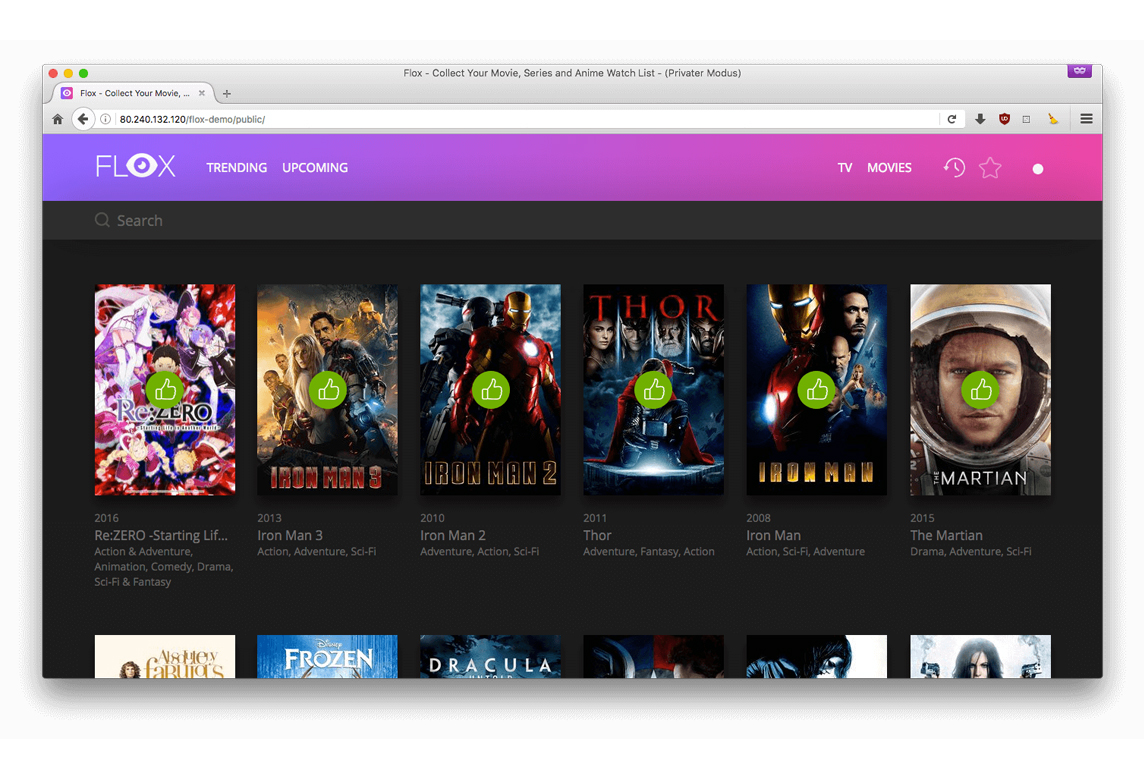The height and width of the screenshot is (758, 1144).
Task: Toggle the white circle color-scheme button
Action: (x=1037, y=169)
